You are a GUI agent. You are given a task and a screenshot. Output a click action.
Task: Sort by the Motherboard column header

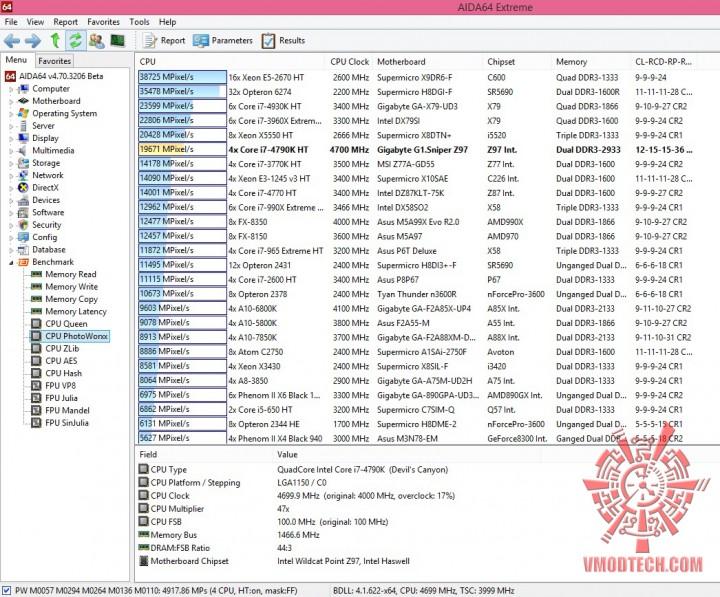(428, 62)
